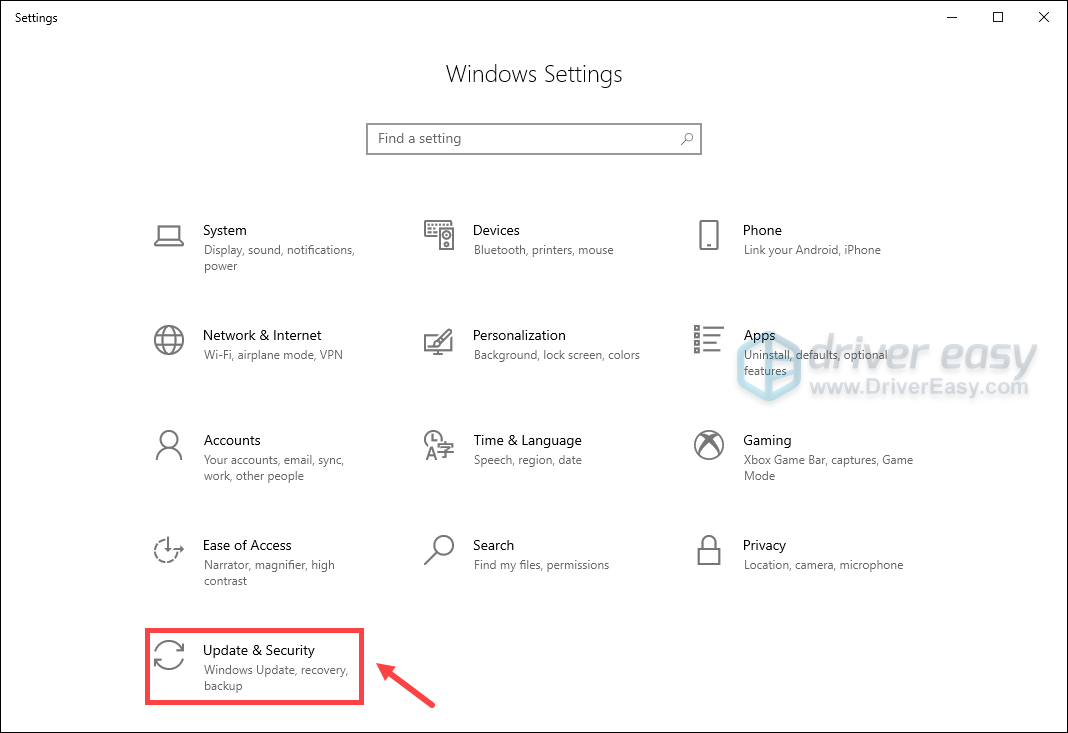Open Devices via keyboard icon
The height and width of the screenshot is (733, 1068).
[x=438, y=235]
